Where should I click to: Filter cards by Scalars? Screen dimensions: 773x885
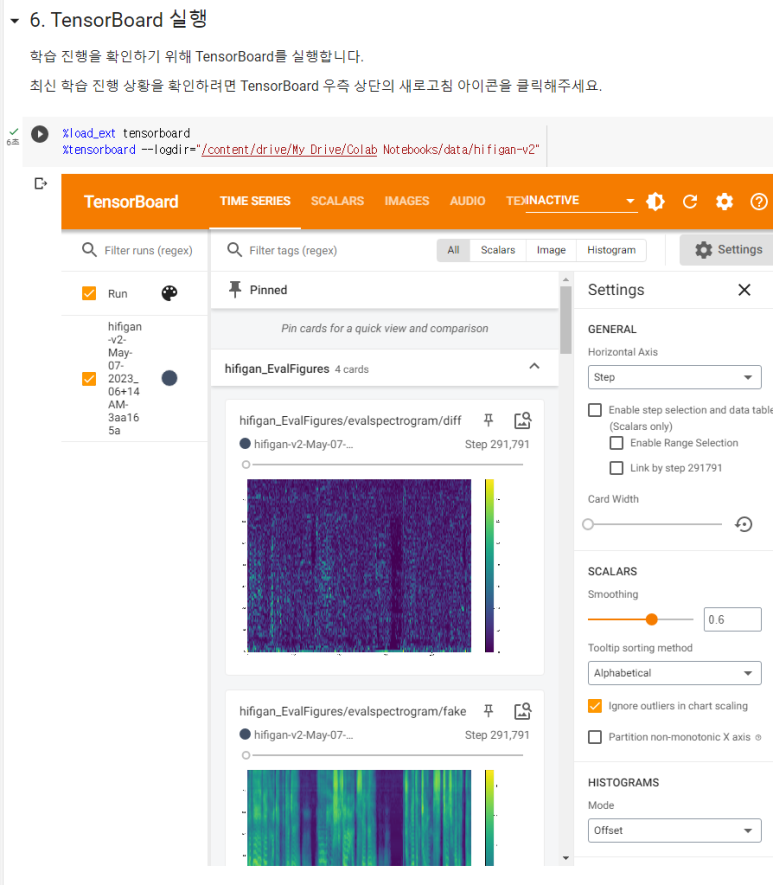pyautogui.click(x=498, y=250)
